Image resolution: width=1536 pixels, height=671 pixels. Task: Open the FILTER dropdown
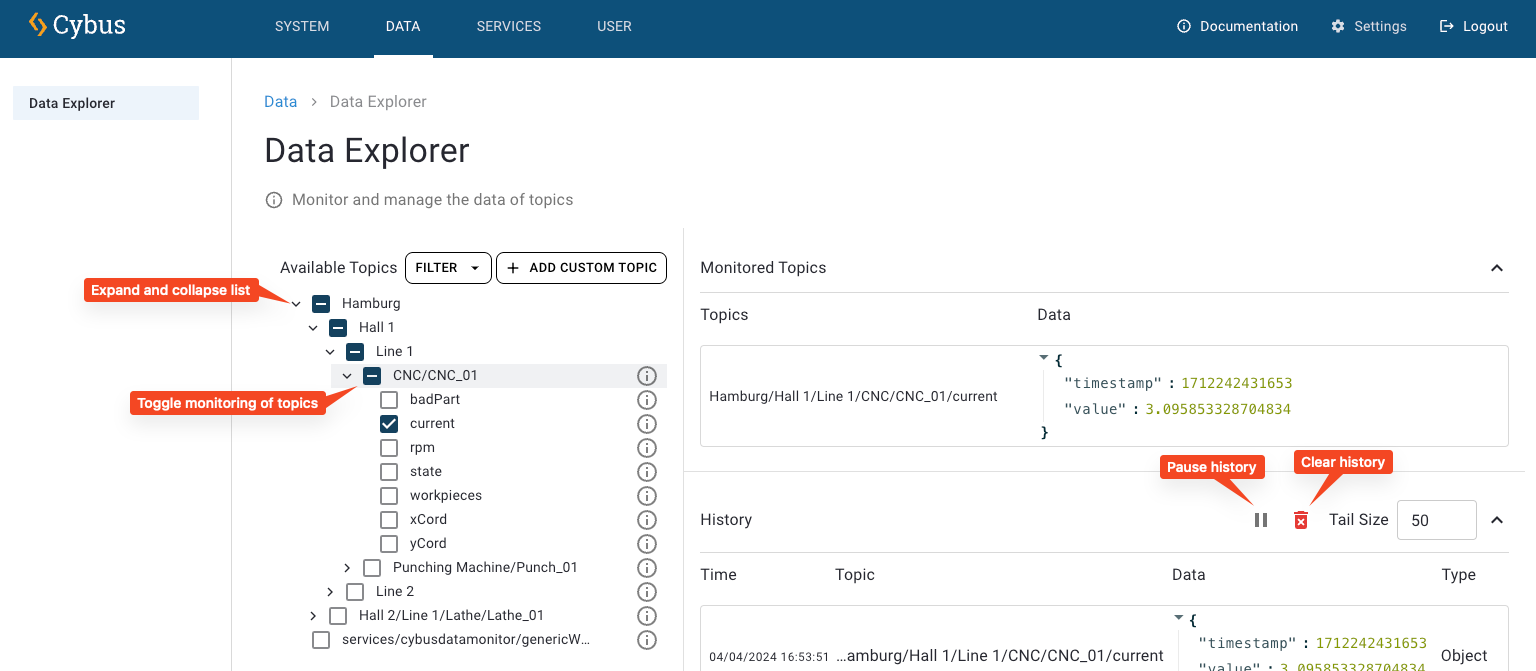448,268
